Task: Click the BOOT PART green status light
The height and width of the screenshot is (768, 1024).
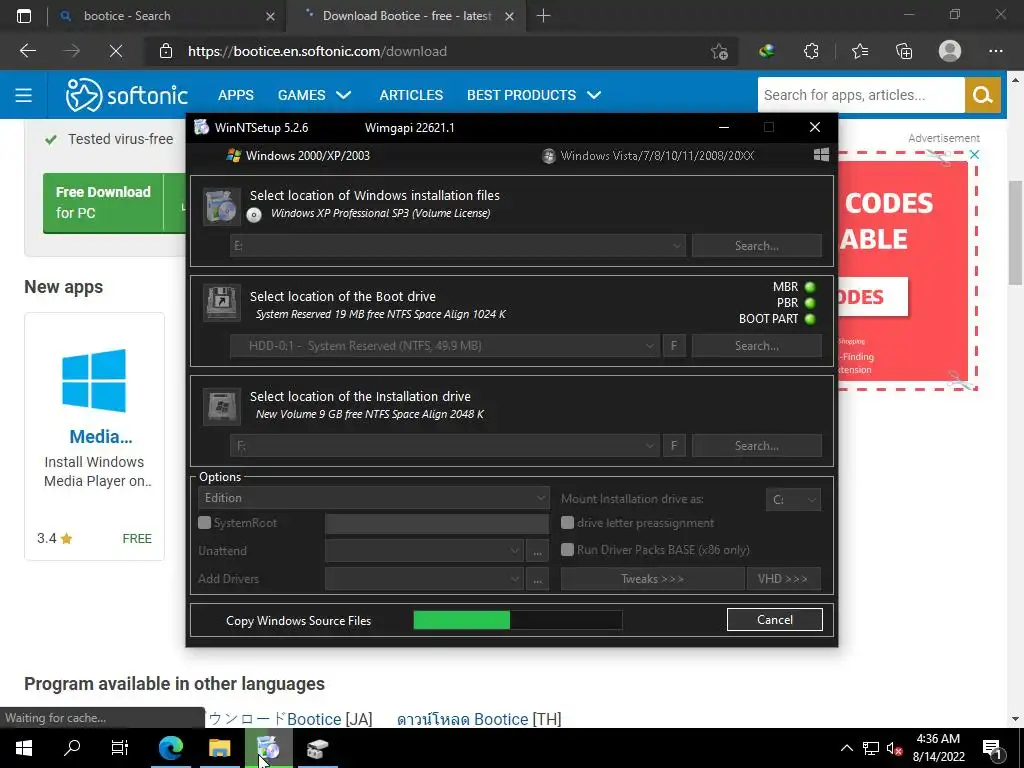Action: (810, 319)
